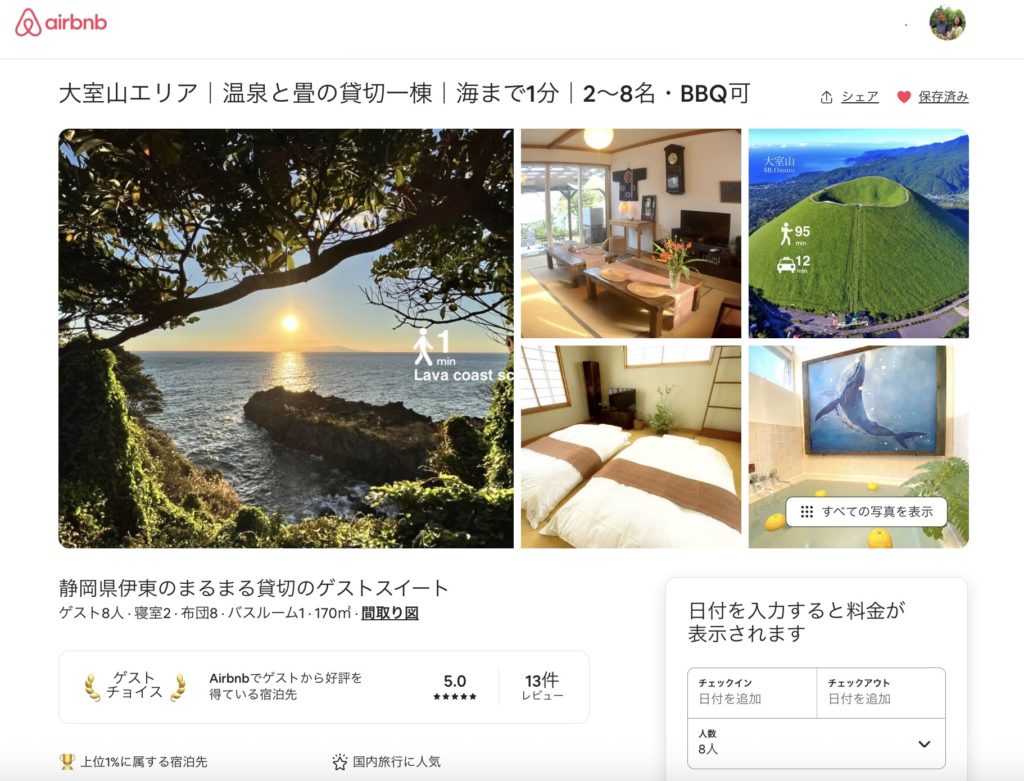Click the Airbnb logo icon
Screen dimensions: 1024x781
point(27,23)
